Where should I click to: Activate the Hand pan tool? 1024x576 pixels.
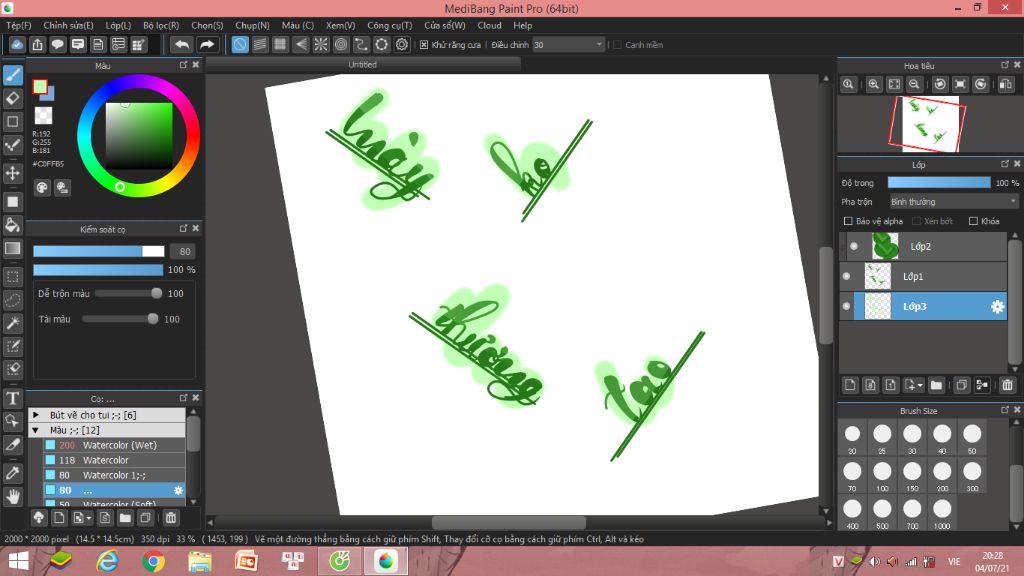pyautogui.click(x=13, y=496)
